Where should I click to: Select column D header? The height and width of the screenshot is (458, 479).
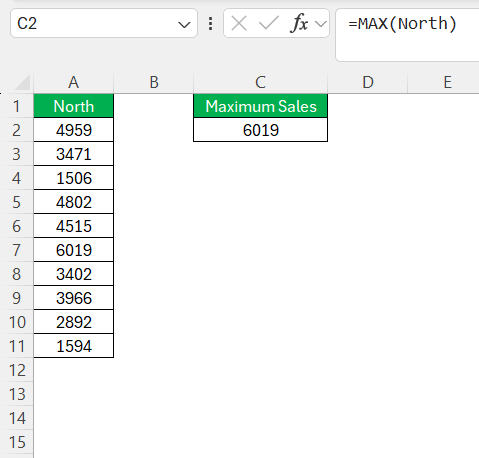[368, 82]
